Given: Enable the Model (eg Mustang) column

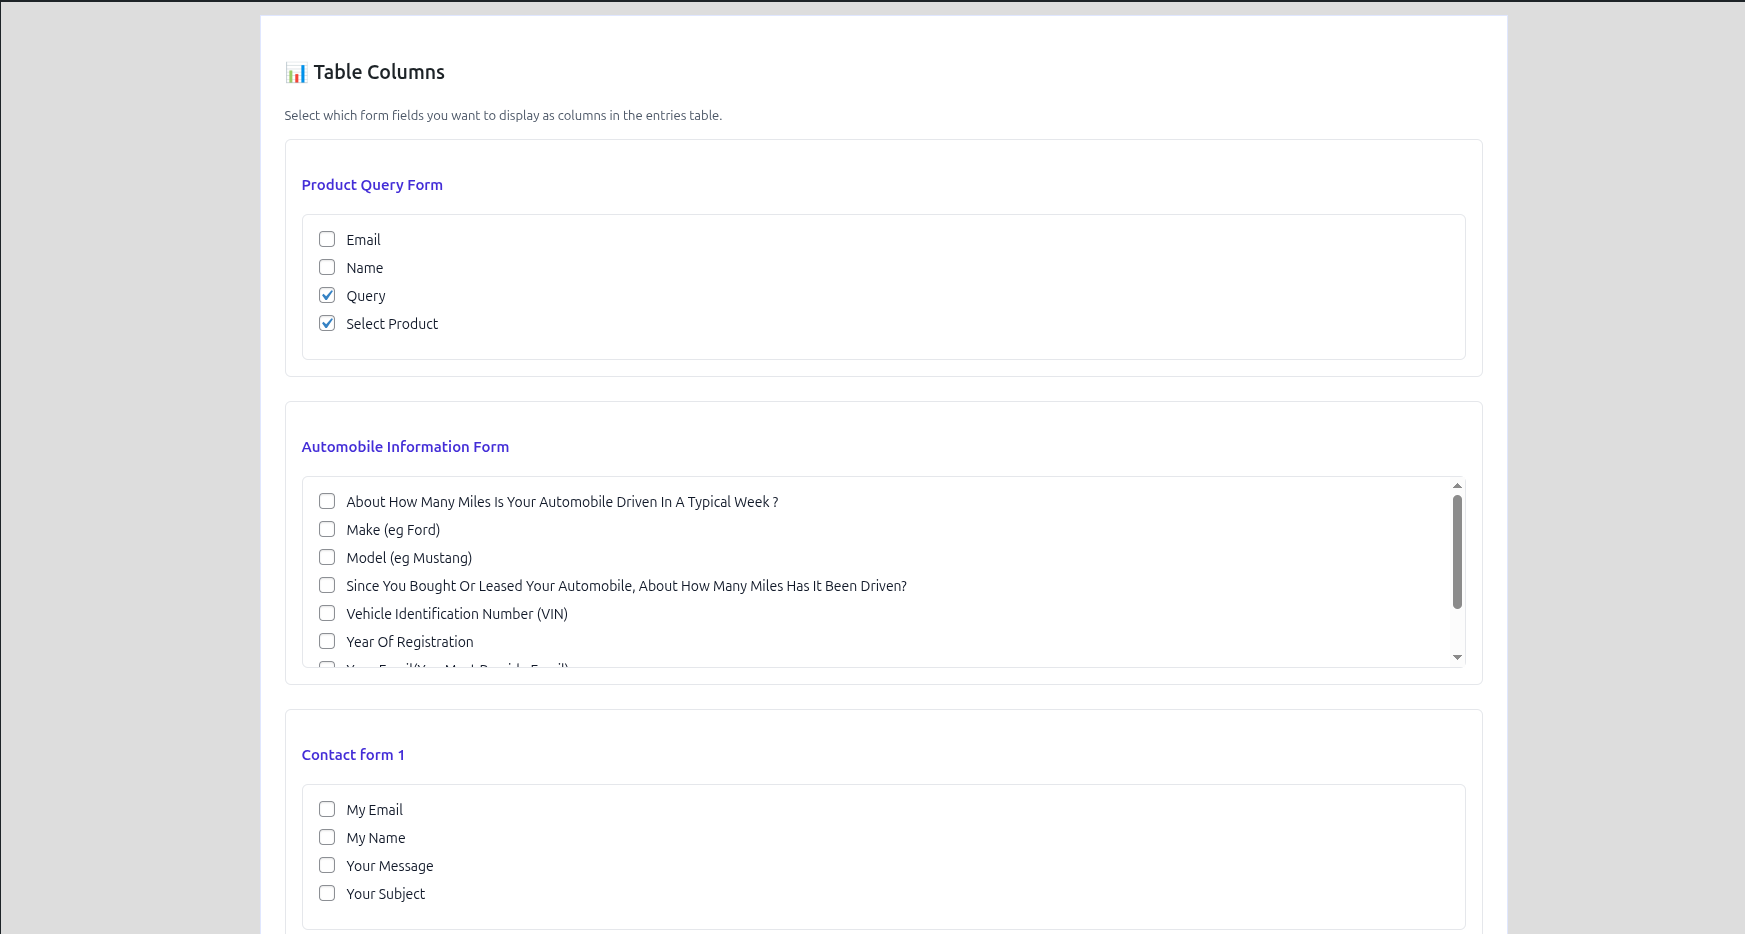Looking at the screenshot, I should tap(327, 557).
